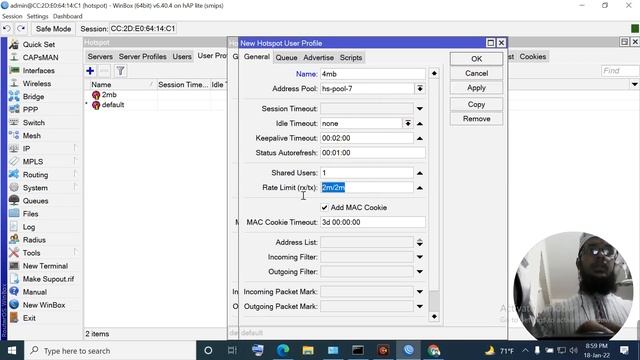This screenshot has width=640, height=360.
Task: Open PPP menu
Action: [x=30, y=110]
